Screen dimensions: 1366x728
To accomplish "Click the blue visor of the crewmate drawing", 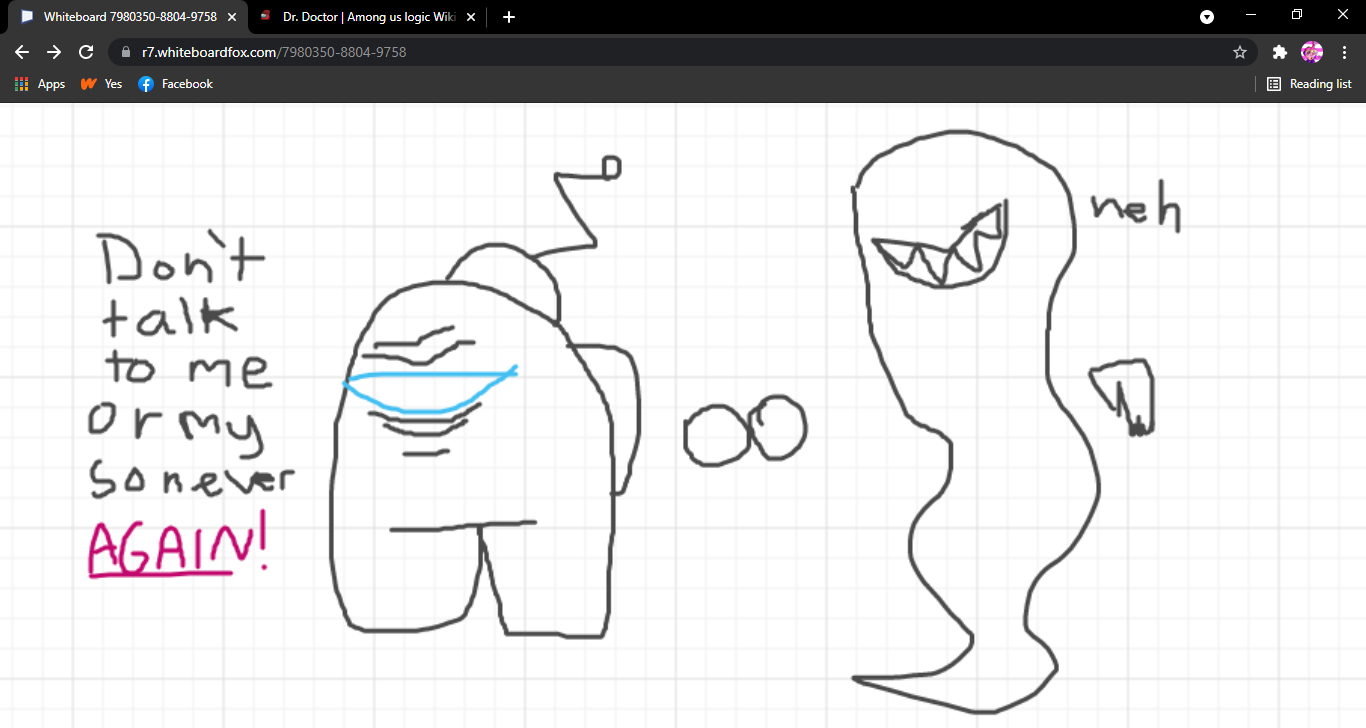I will (430, 389).
